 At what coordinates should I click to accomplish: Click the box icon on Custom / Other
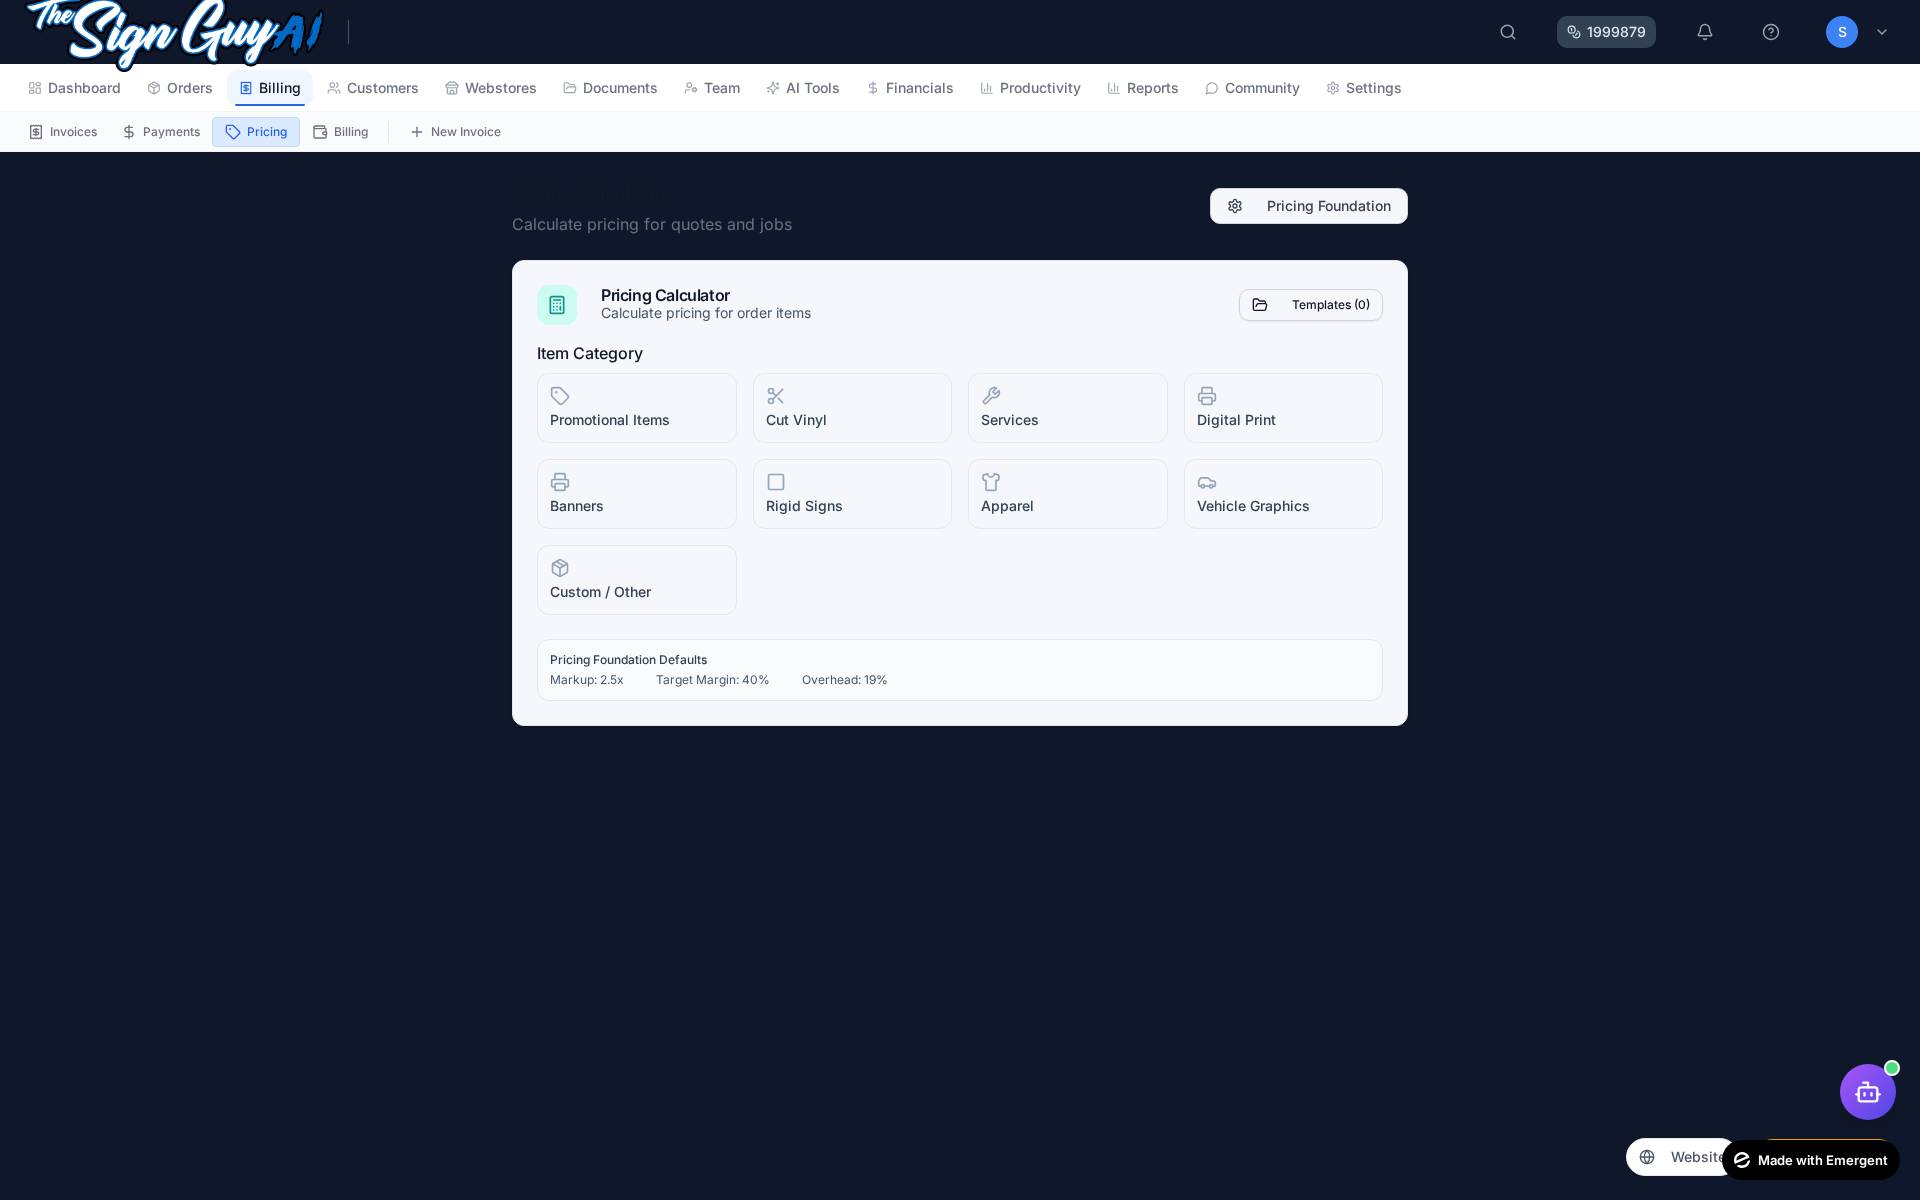[x=560, y=568]
